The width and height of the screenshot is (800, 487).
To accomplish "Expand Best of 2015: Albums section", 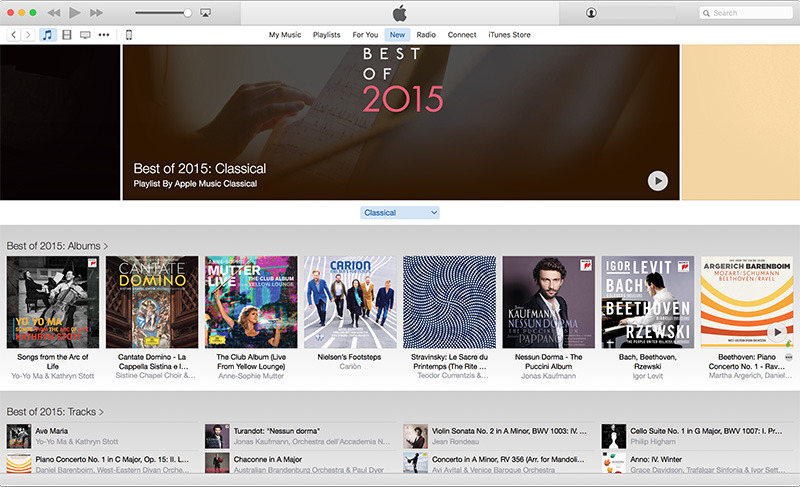I will click(x=57, y=246).
